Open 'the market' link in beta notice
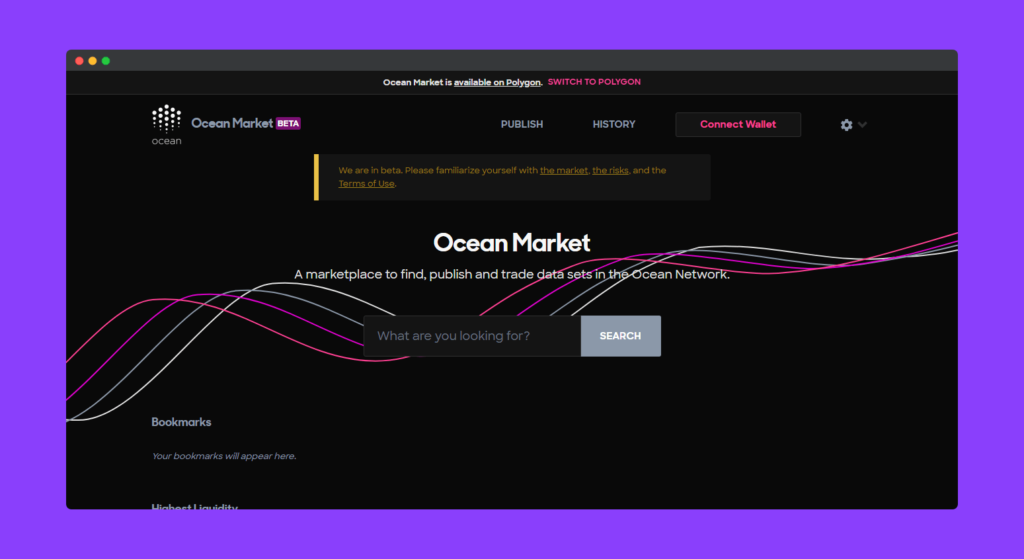This screenshot has height=559, width=1024. [564, 170]
